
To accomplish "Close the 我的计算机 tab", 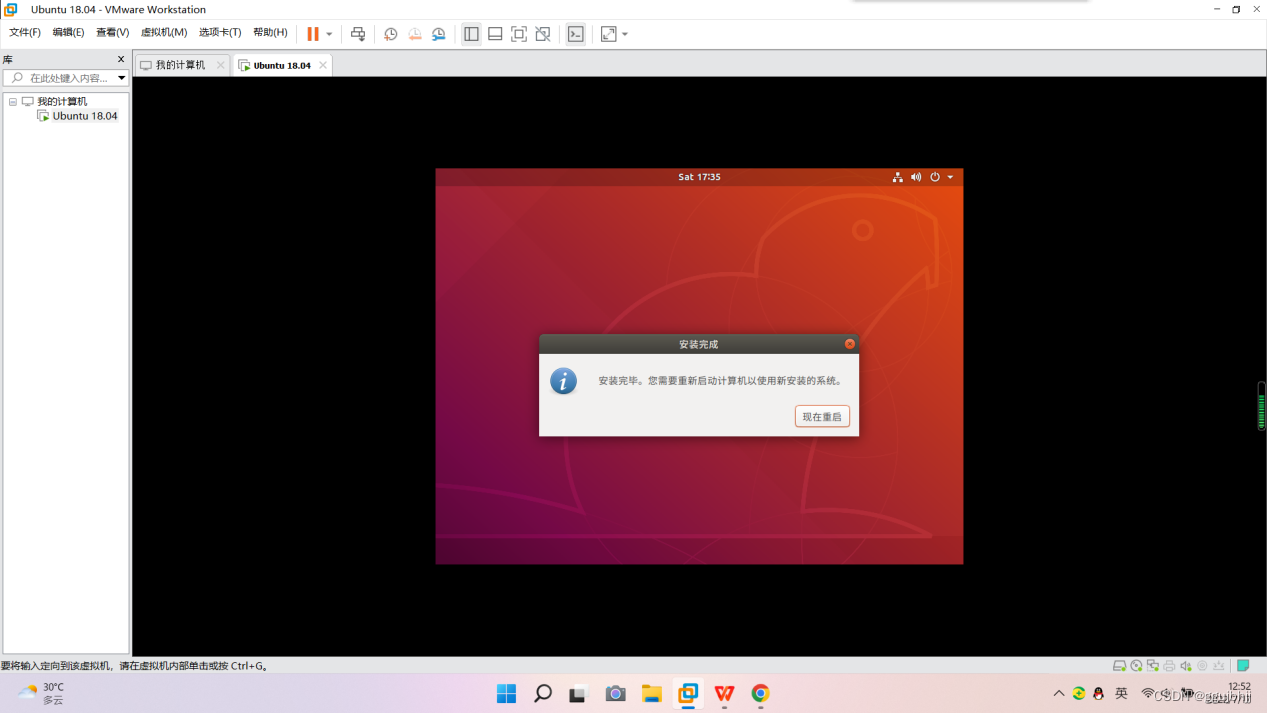I will 221,65.
